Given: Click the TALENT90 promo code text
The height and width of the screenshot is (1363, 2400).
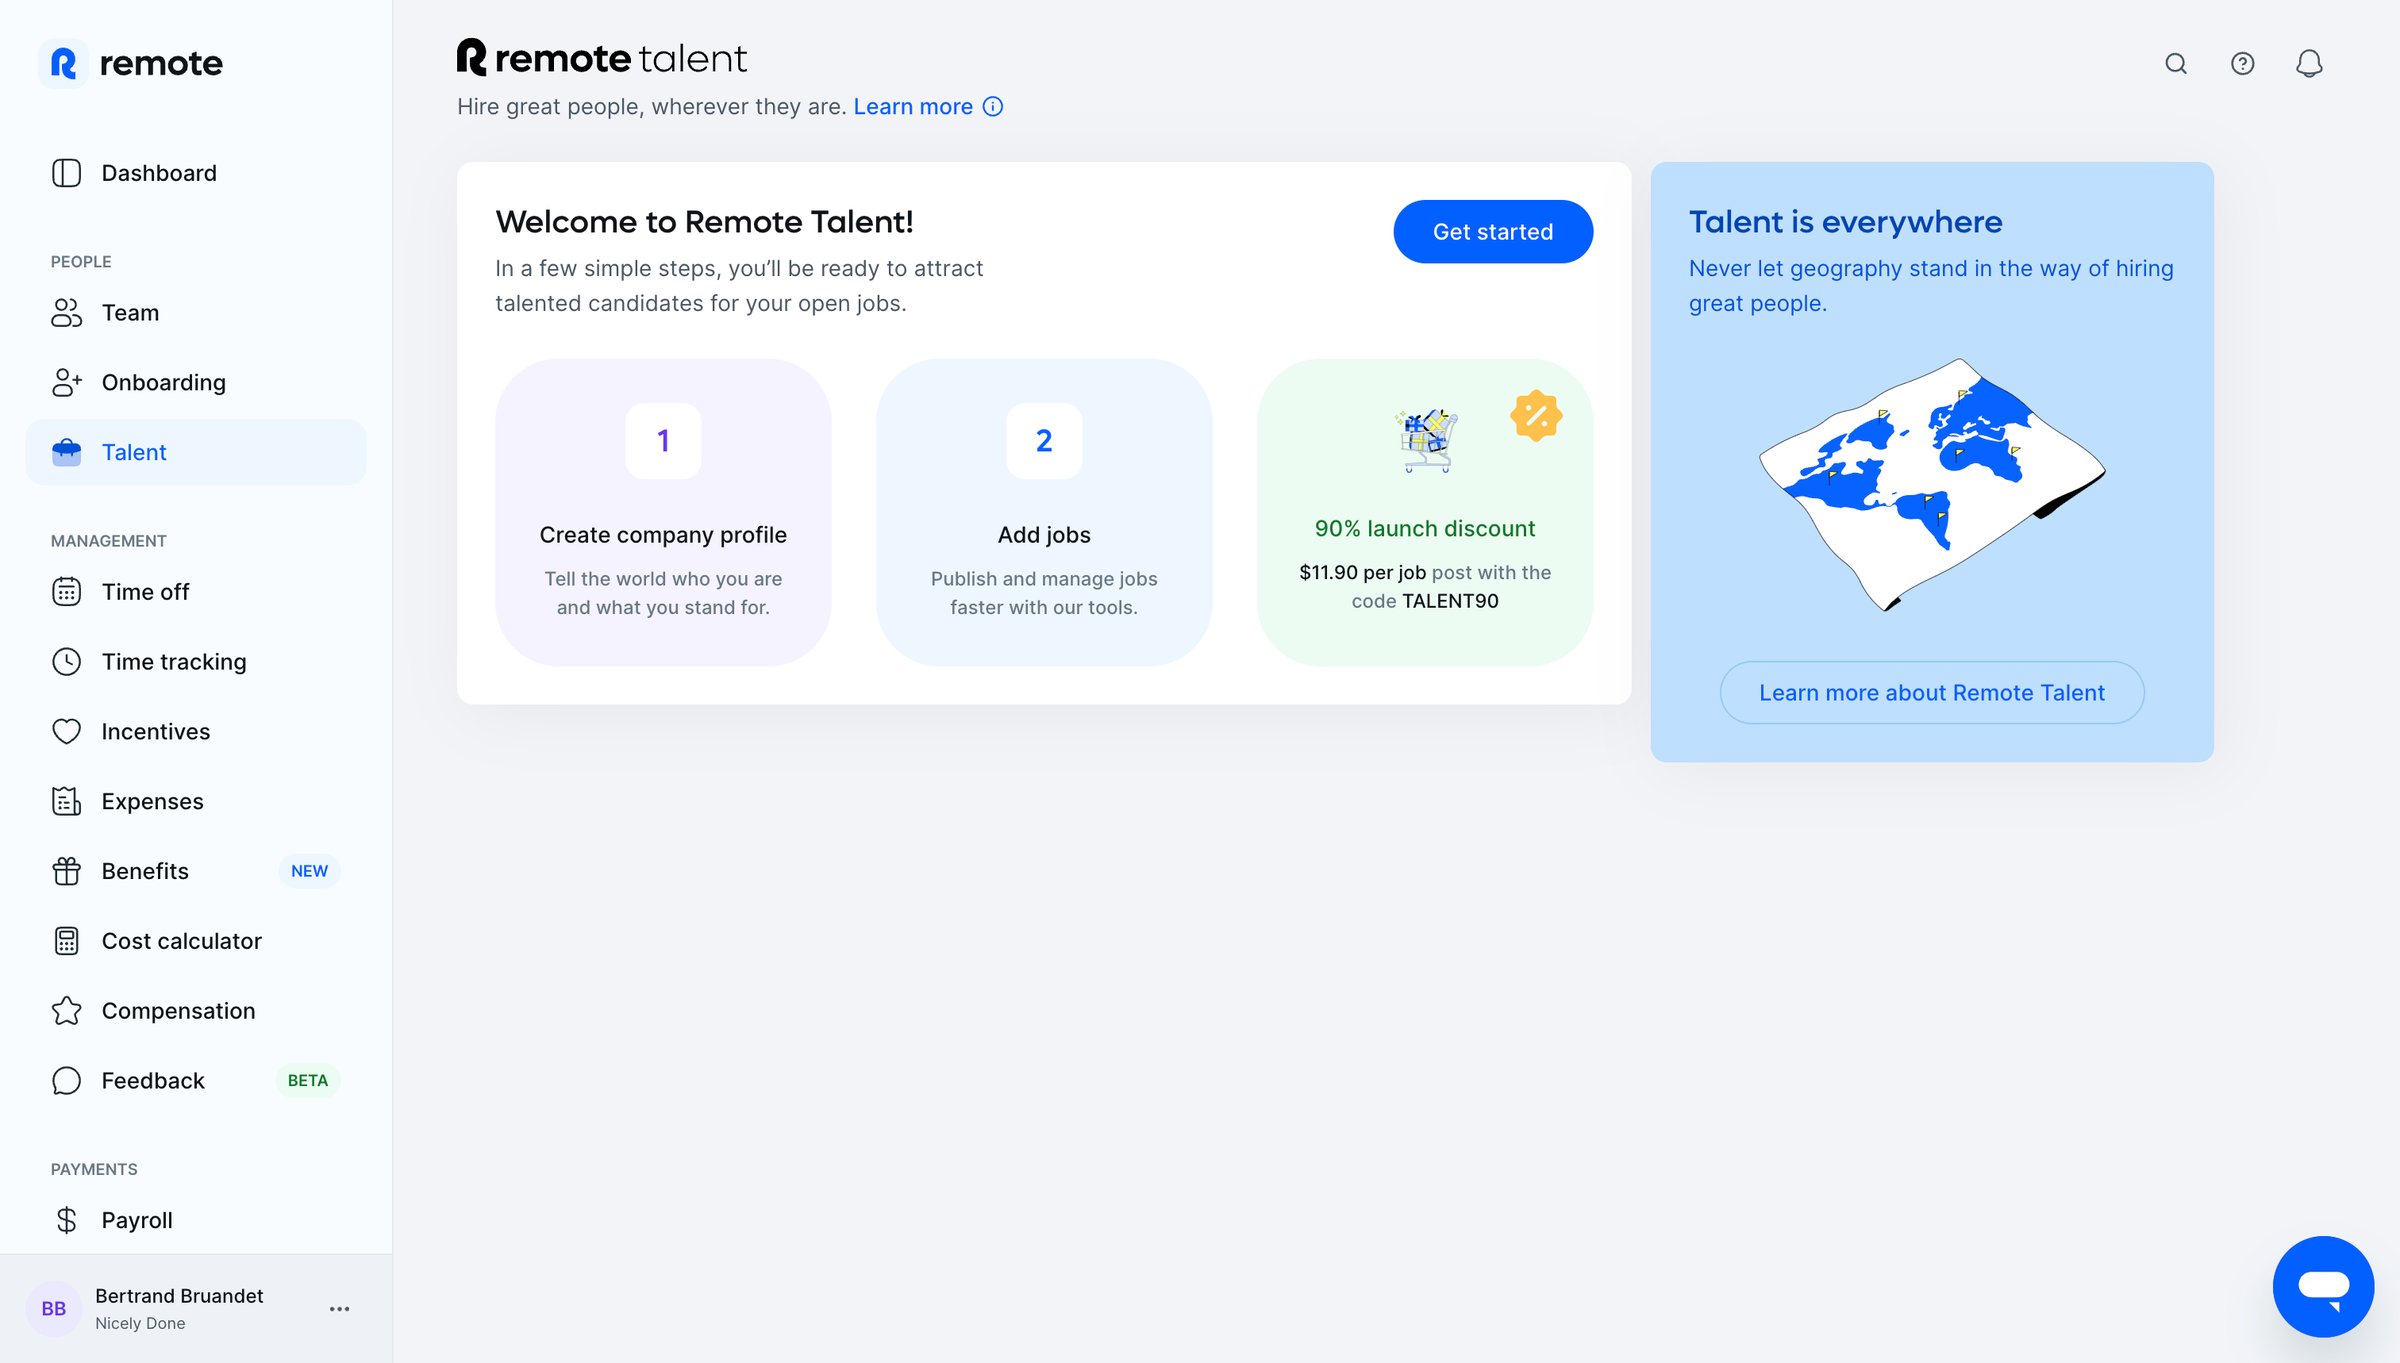Looking at the screenshot, I should click(x=1450, y=601).
